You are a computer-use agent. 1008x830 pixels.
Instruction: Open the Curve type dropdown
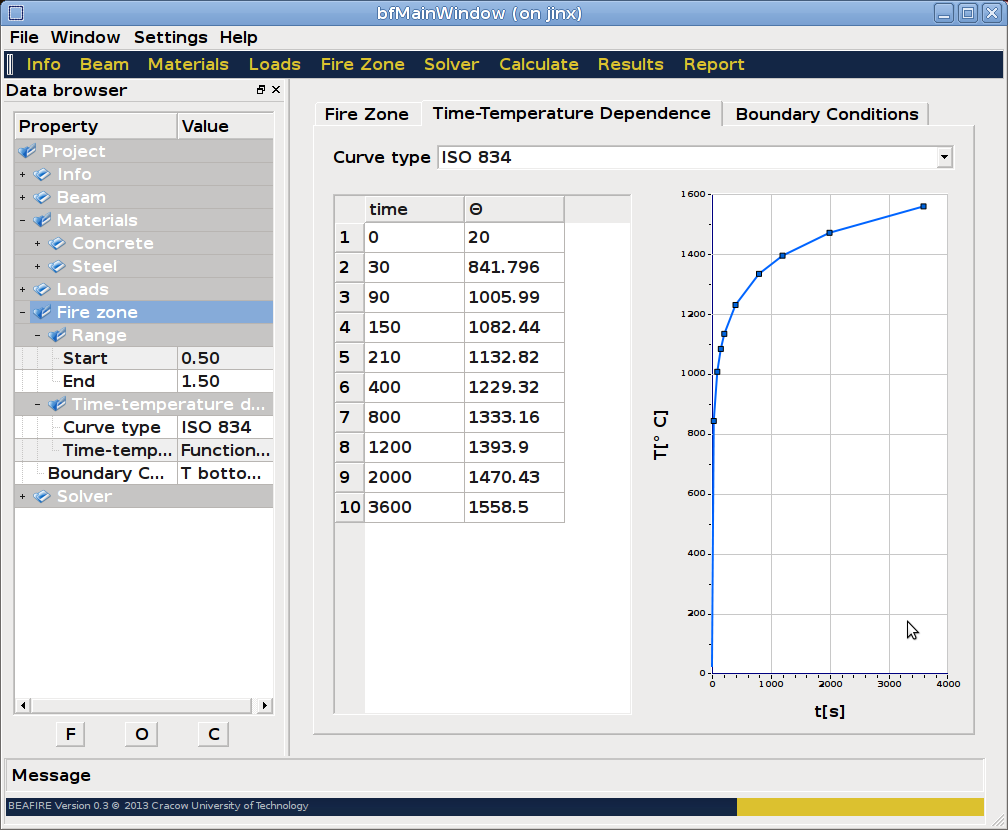[x=943, y=157]
